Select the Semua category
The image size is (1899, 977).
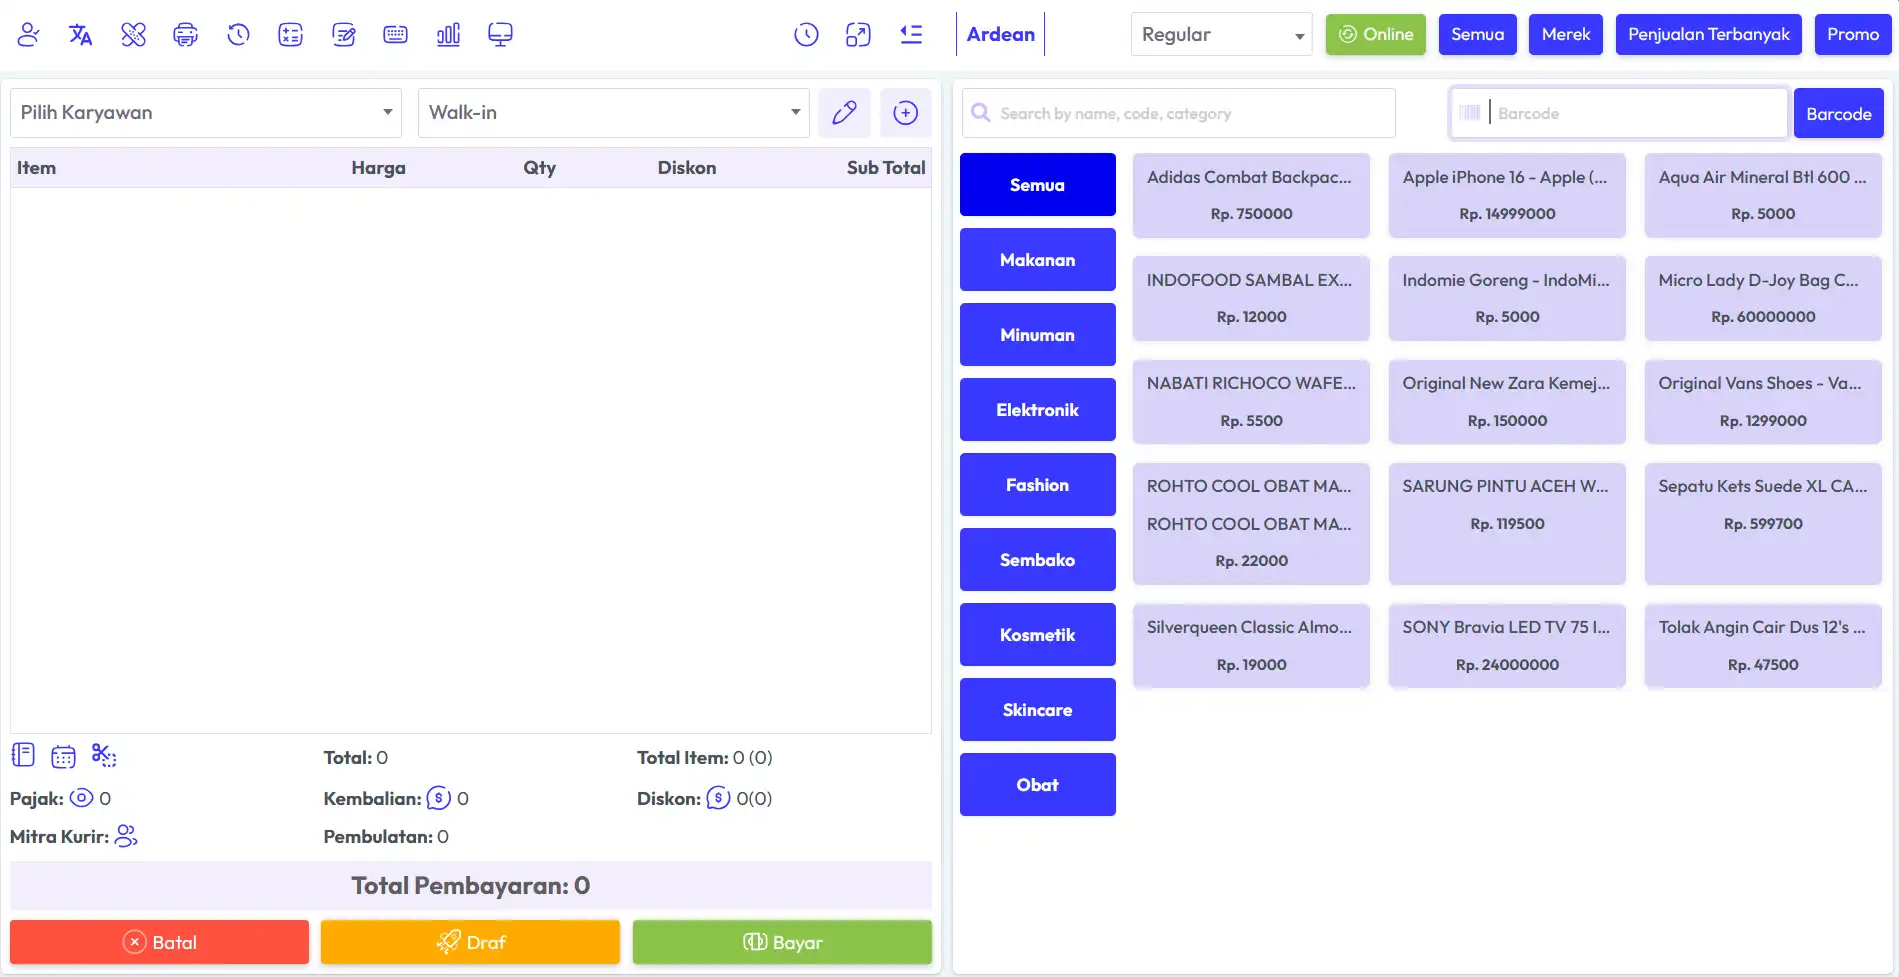tap(1038, 185)
